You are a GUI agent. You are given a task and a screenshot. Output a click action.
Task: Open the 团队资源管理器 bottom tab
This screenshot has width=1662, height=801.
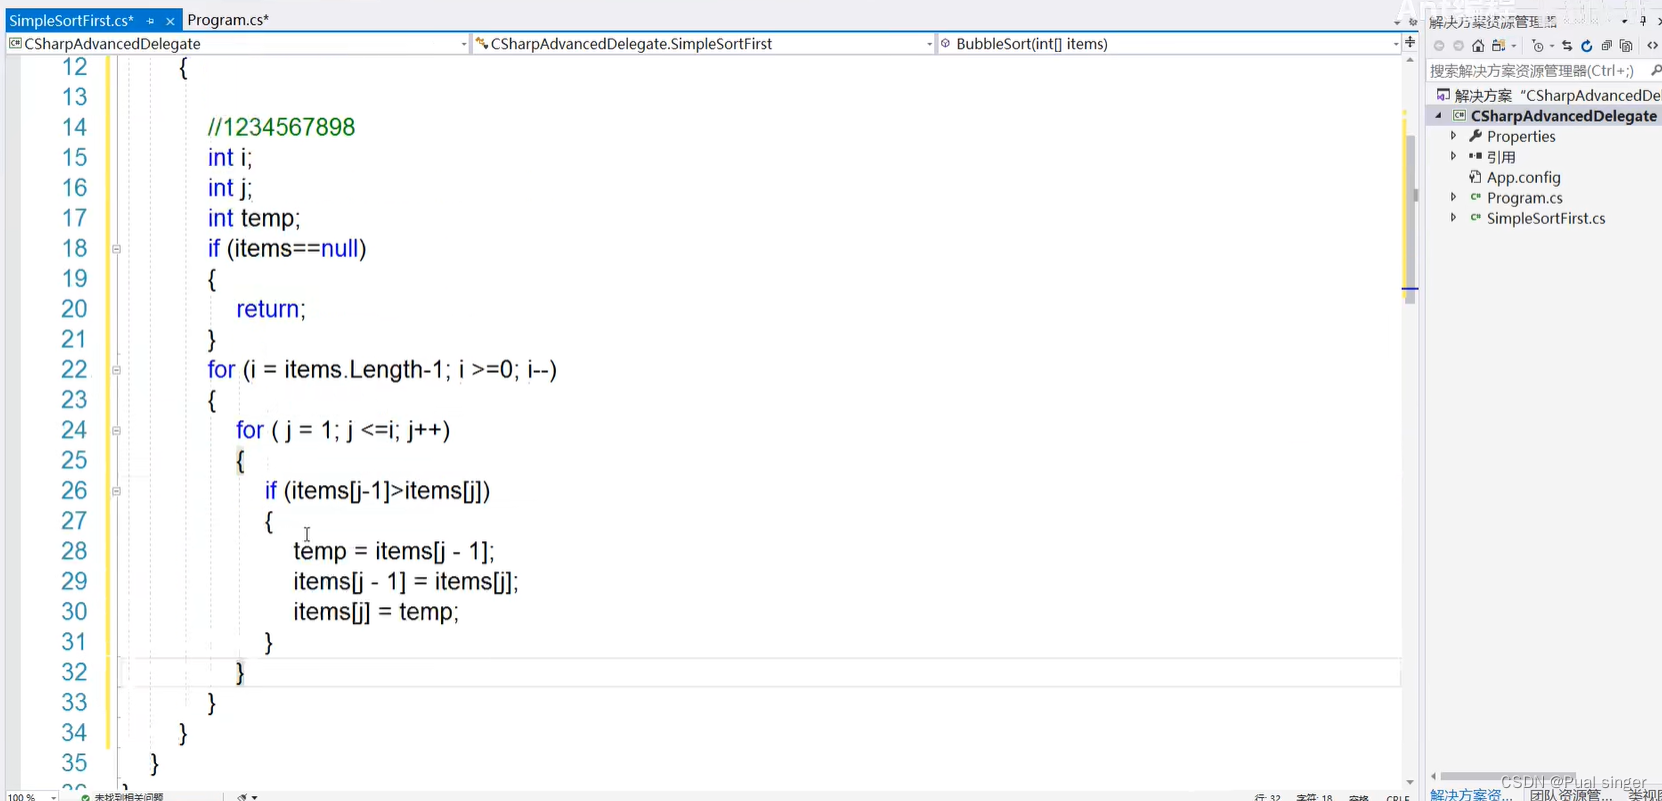1570,795
